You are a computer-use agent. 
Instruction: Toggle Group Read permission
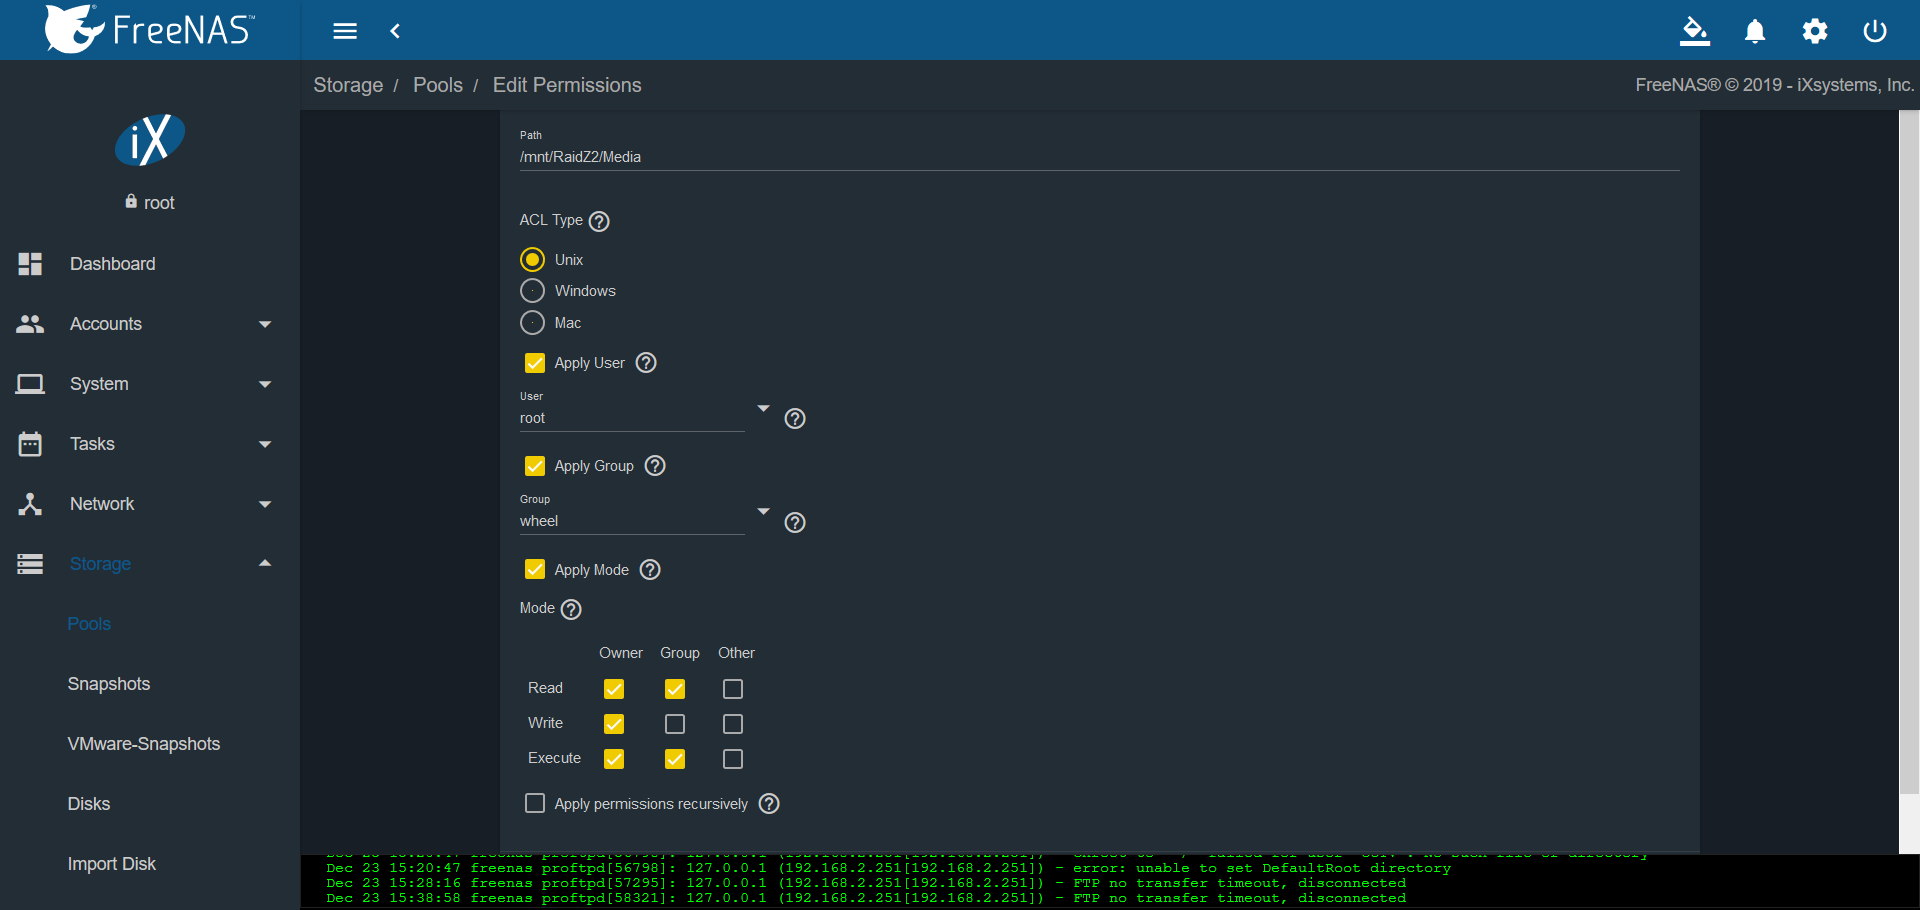pyautogui.click(x=675, y=689)
